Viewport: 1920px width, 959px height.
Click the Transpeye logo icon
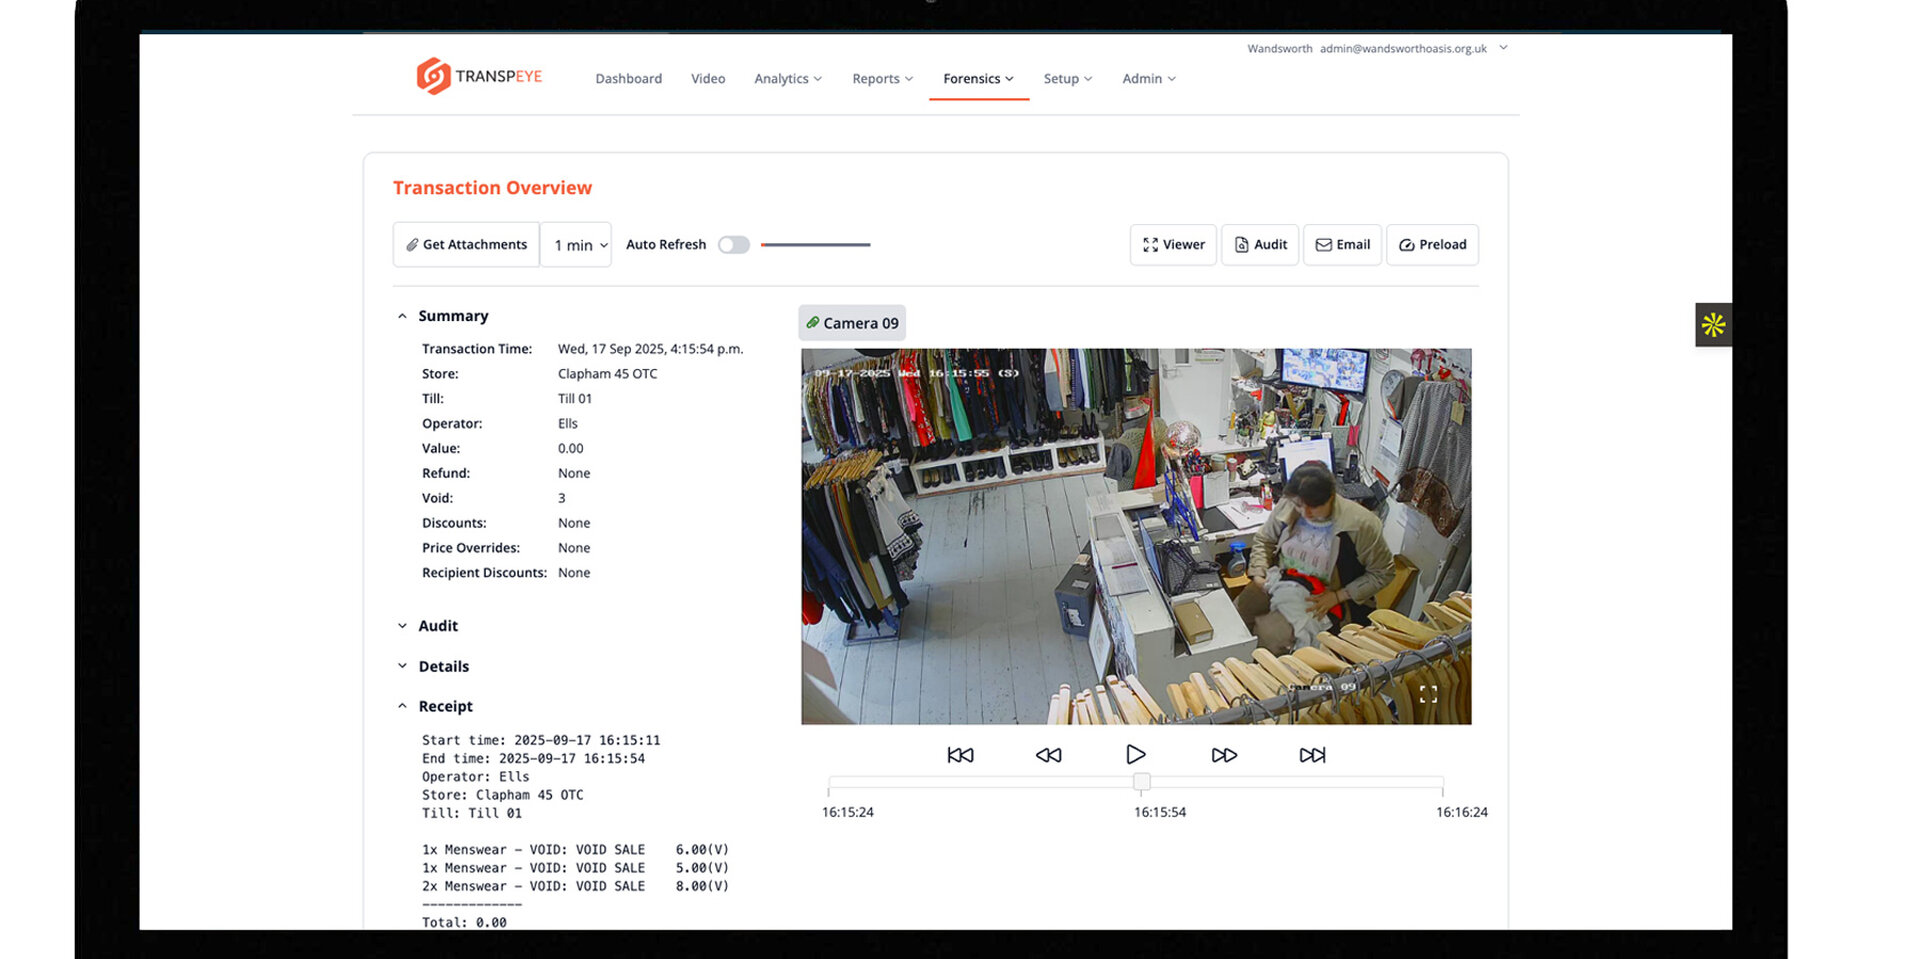pyautogui.click(x=433, y=76)
